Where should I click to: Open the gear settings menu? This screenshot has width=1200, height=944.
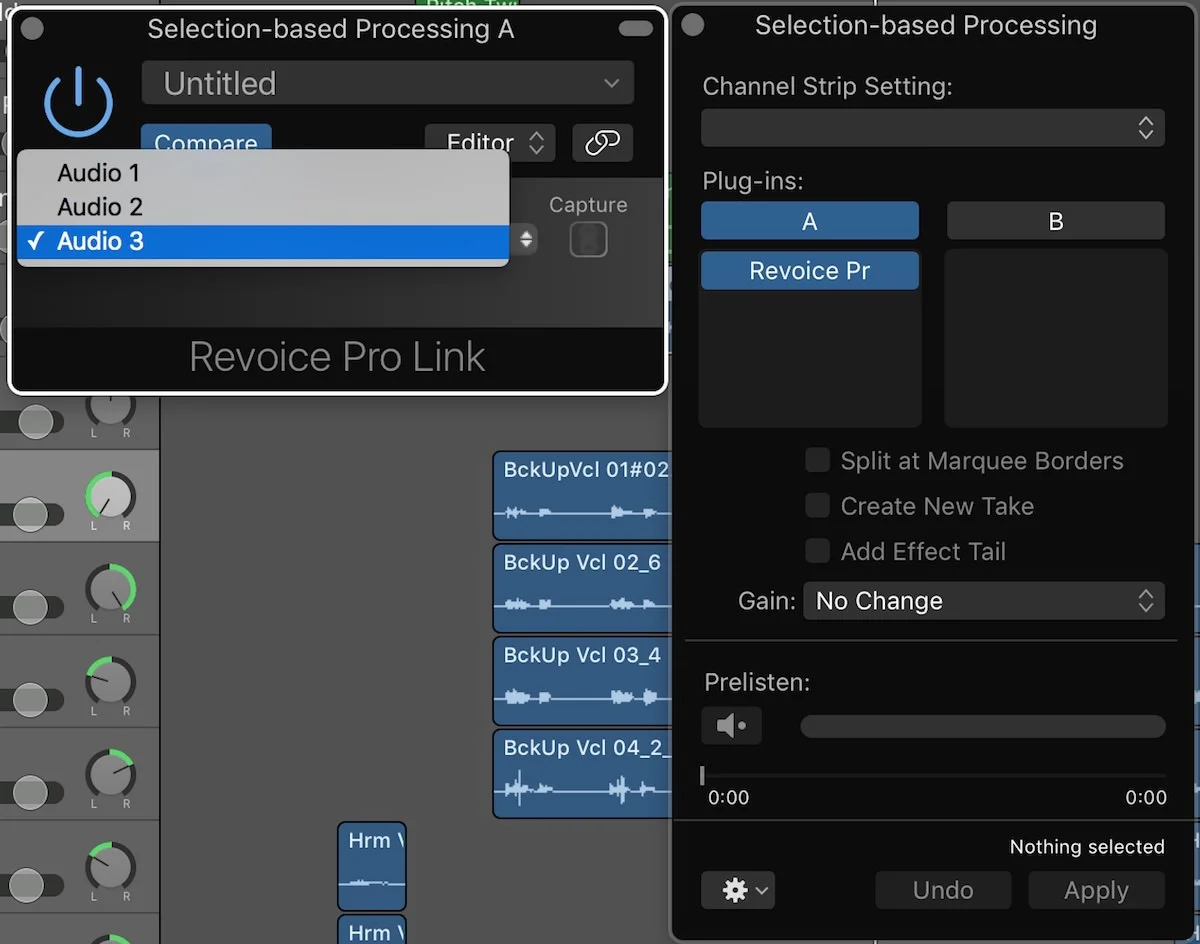pos(738,890)
